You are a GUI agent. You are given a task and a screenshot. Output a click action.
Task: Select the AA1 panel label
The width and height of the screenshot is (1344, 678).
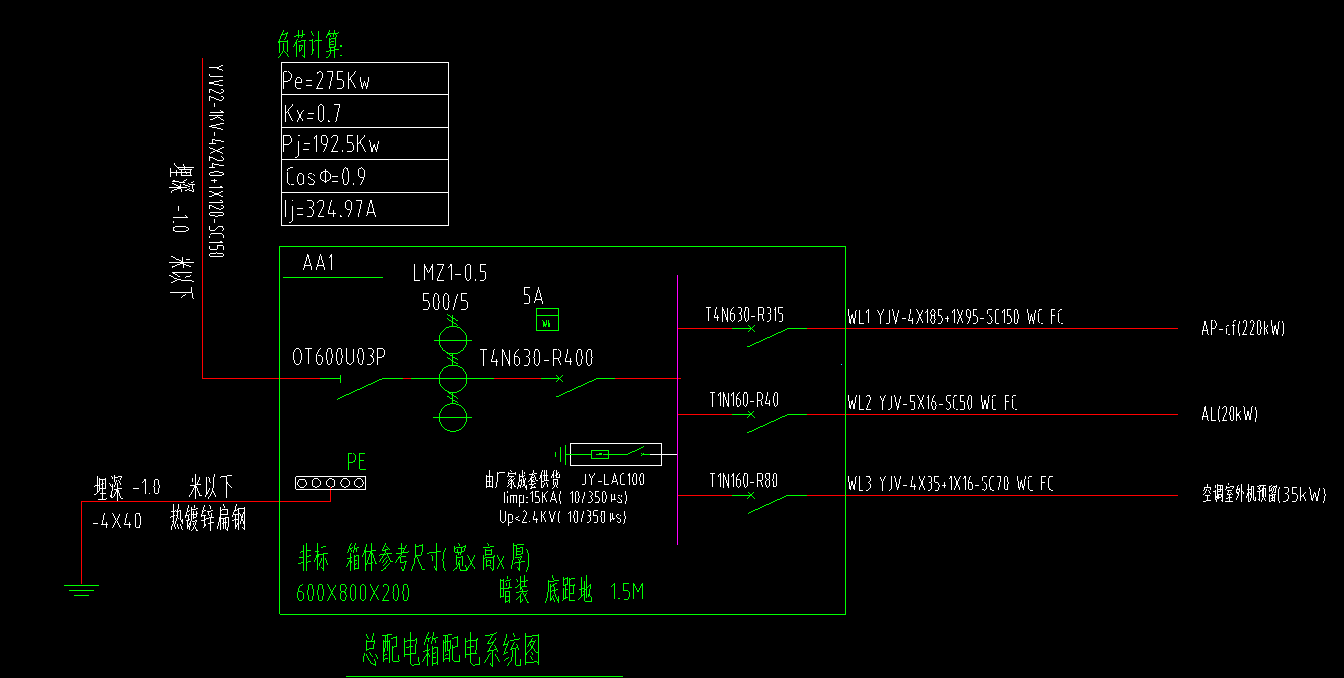pos(318,263)
